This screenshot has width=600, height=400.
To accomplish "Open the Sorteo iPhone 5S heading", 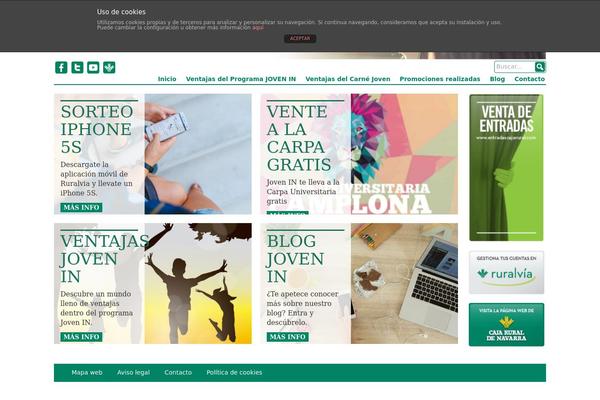I will click(x=97, y=129).
